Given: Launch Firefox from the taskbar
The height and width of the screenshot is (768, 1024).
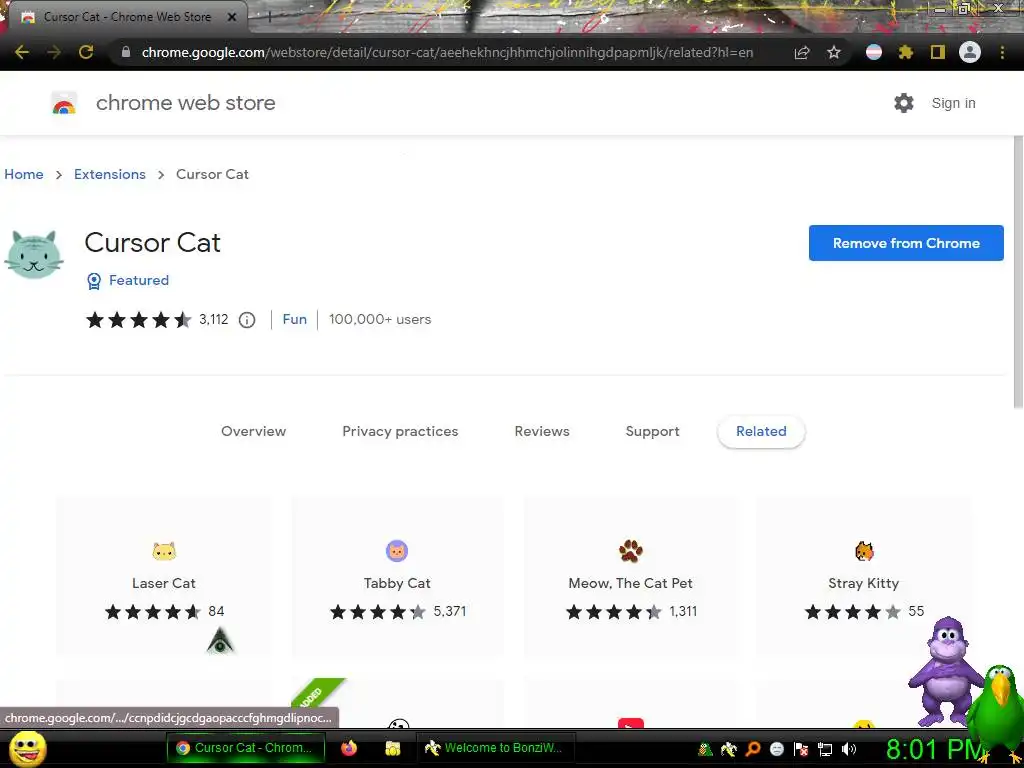Looking at the screenshot, I should coord(349,748).
